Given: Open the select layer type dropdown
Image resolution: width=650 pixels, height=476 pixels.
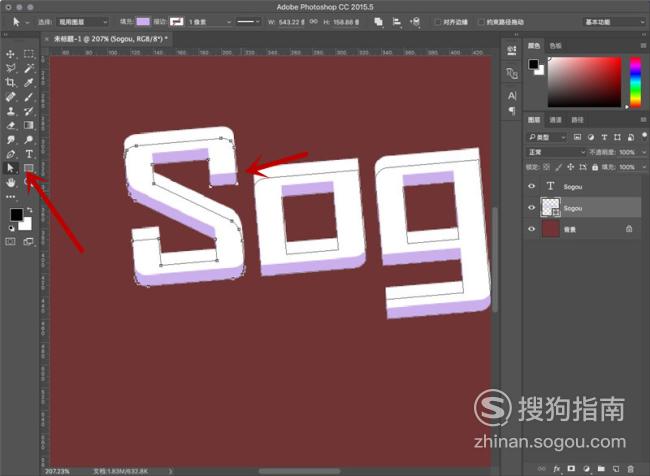Looking at the screenshot, I should 82,22.
